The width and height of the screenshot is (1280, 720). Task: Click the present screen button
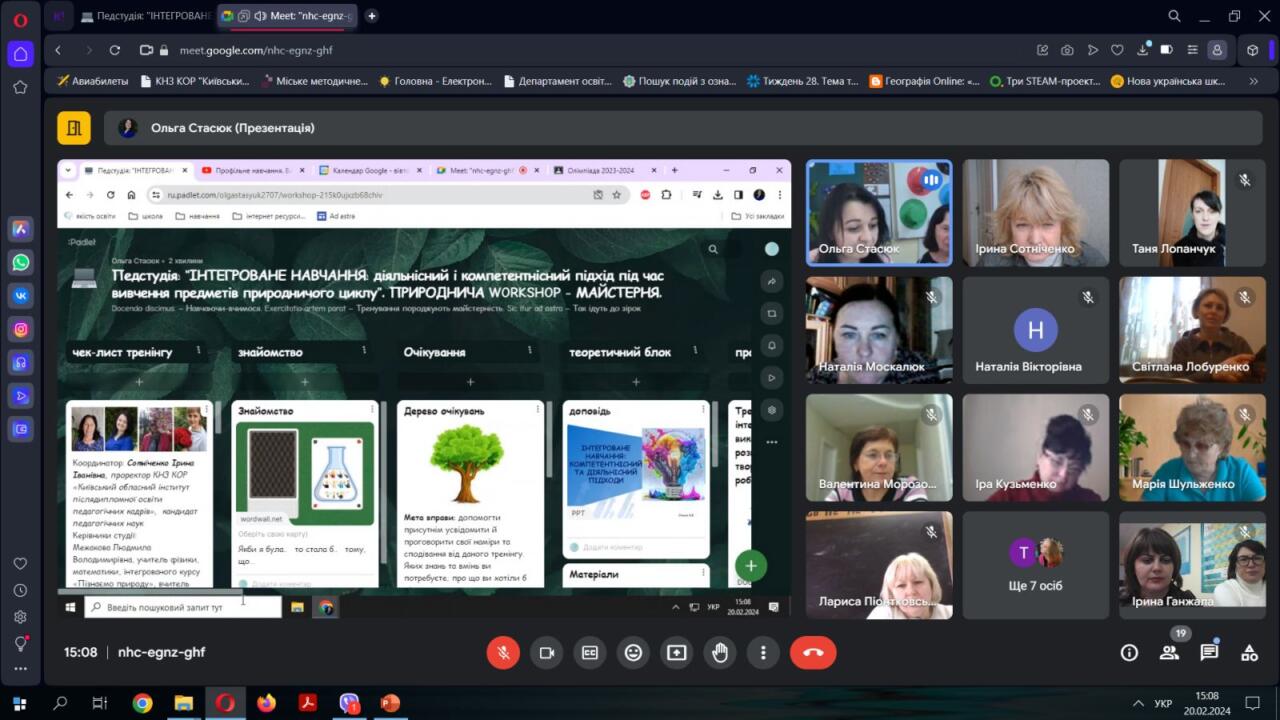pos(677,653)
